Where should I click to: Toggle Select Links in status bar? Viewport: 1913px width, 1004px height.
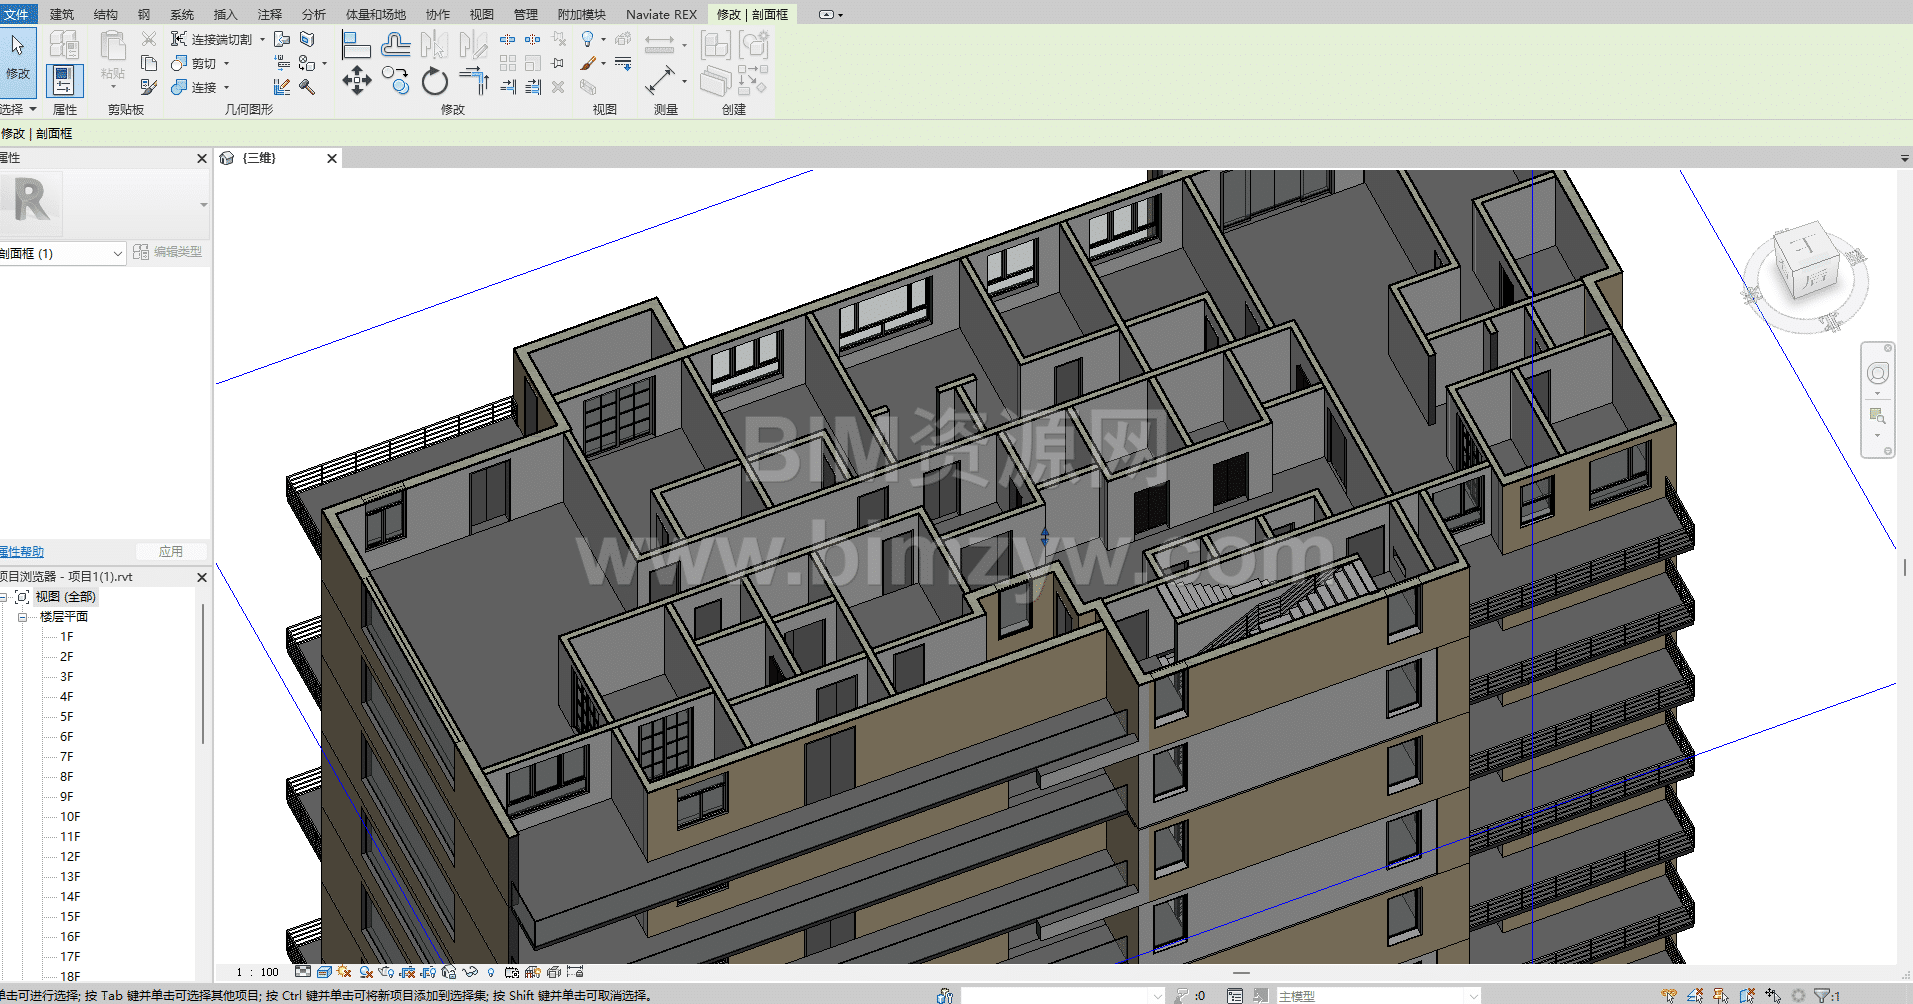pyautogui.click(x=1669, y=995)
